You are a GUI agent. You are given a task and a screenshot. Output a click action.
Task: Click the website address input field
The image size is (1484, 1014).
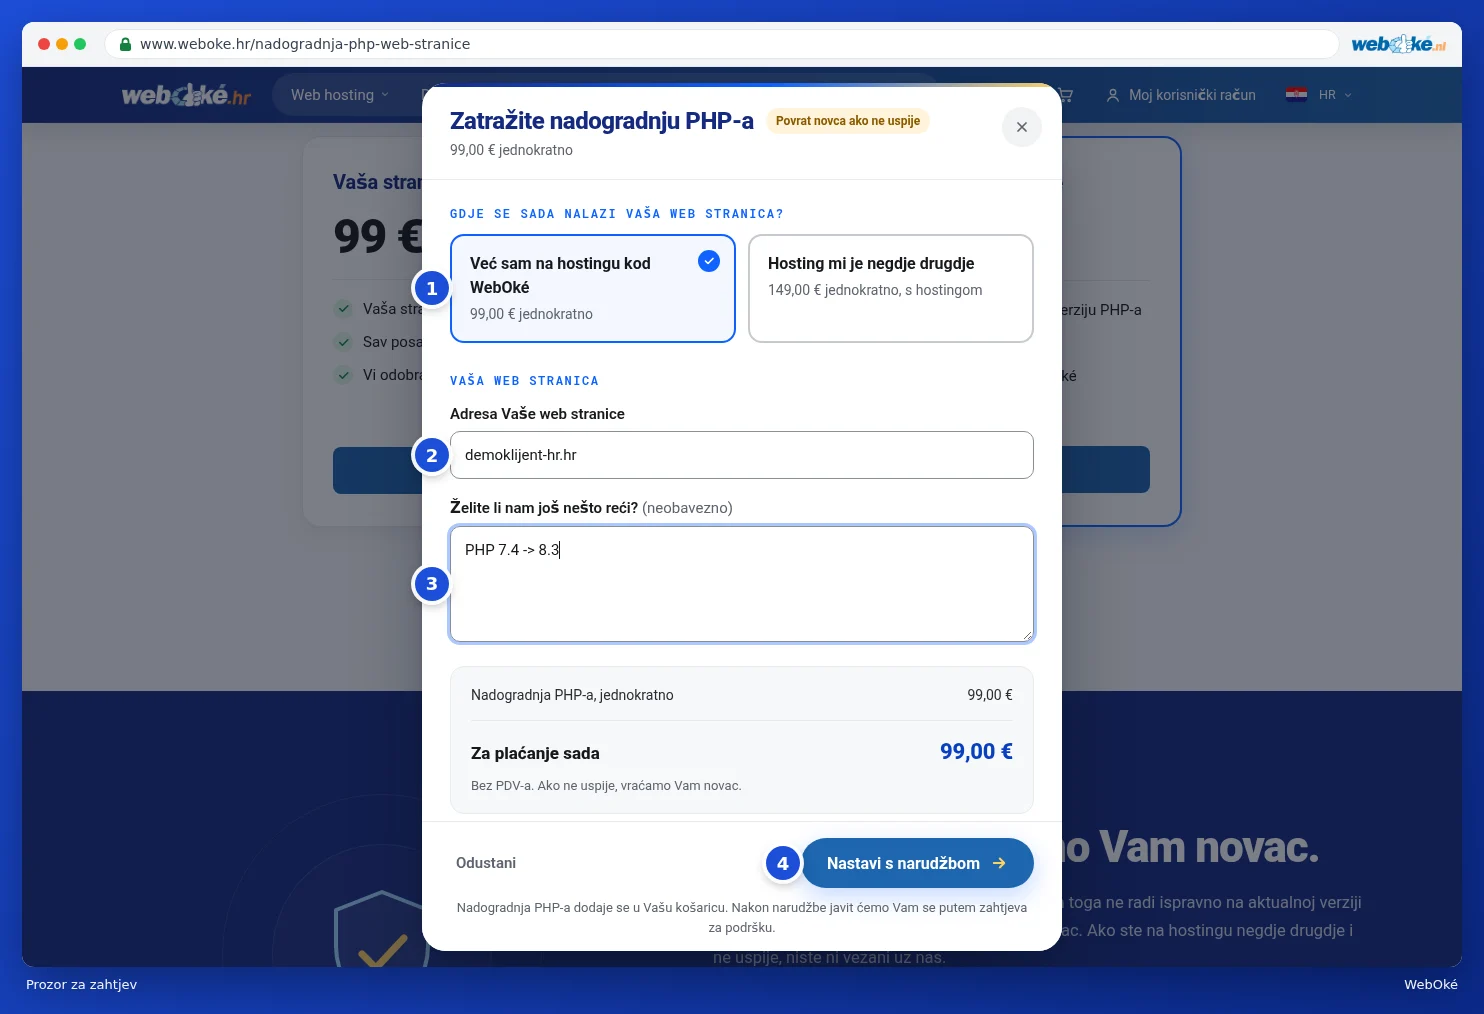click(x=742, y=455)
